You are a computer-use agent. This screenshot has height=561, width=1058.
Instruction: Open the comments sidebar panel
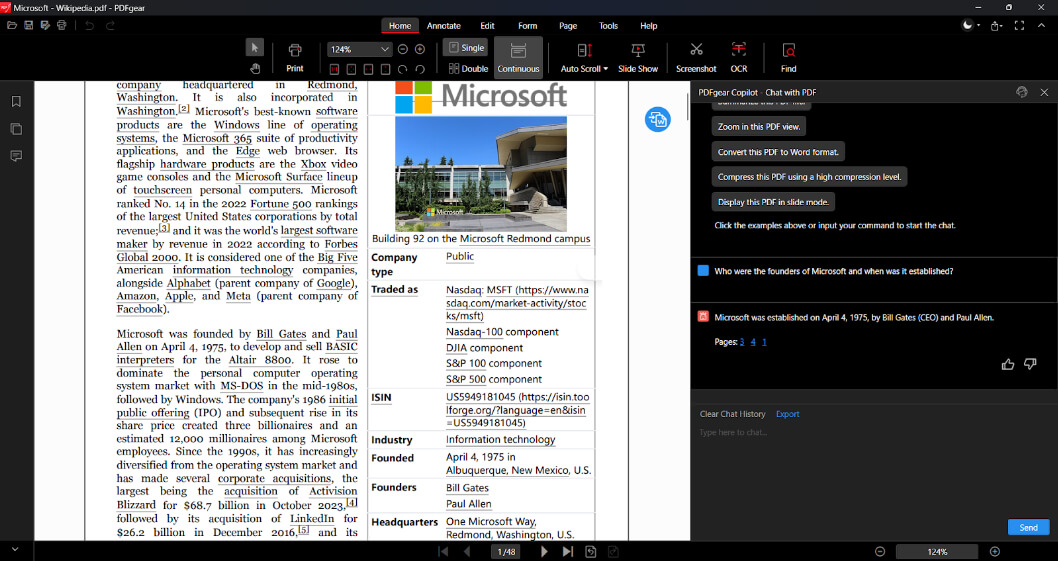click(16, 156)
